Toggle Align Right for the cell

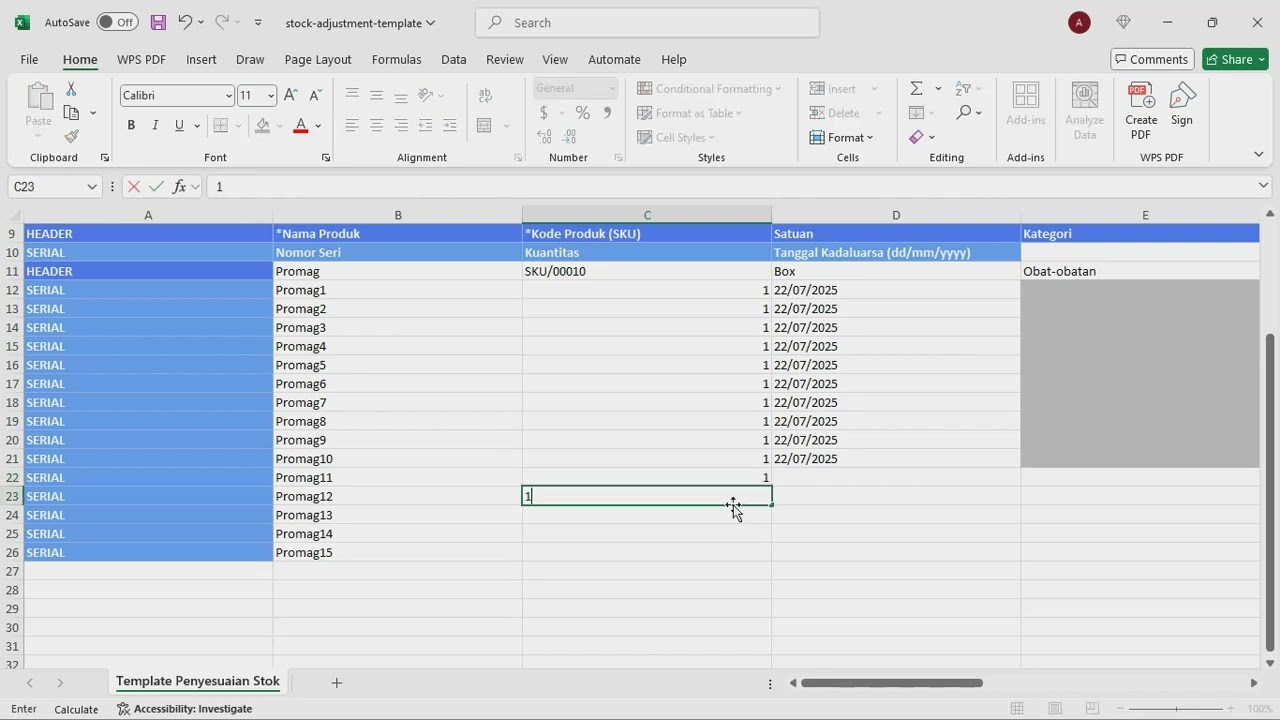[401, 125]
